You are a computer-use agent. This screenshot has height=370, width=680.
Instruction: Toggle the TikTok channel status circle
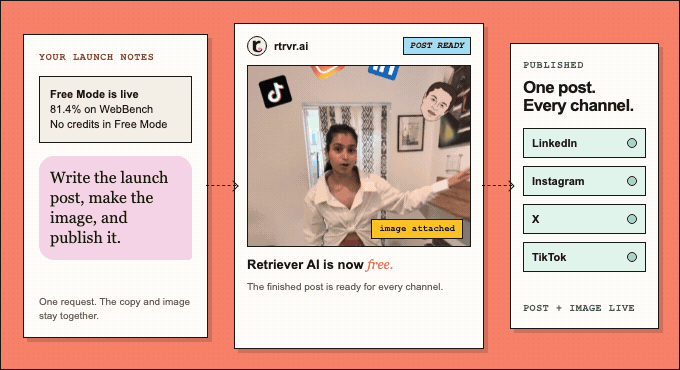632,257
